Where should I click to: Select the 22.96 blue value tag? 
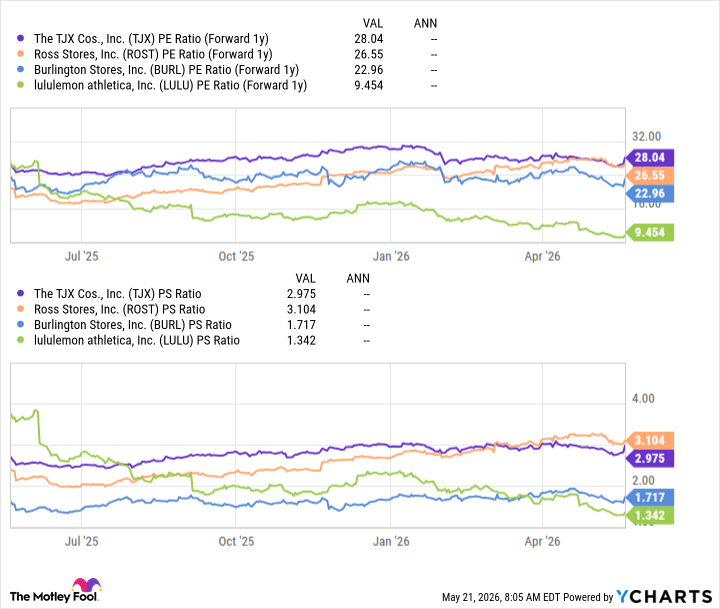(649, 193)
